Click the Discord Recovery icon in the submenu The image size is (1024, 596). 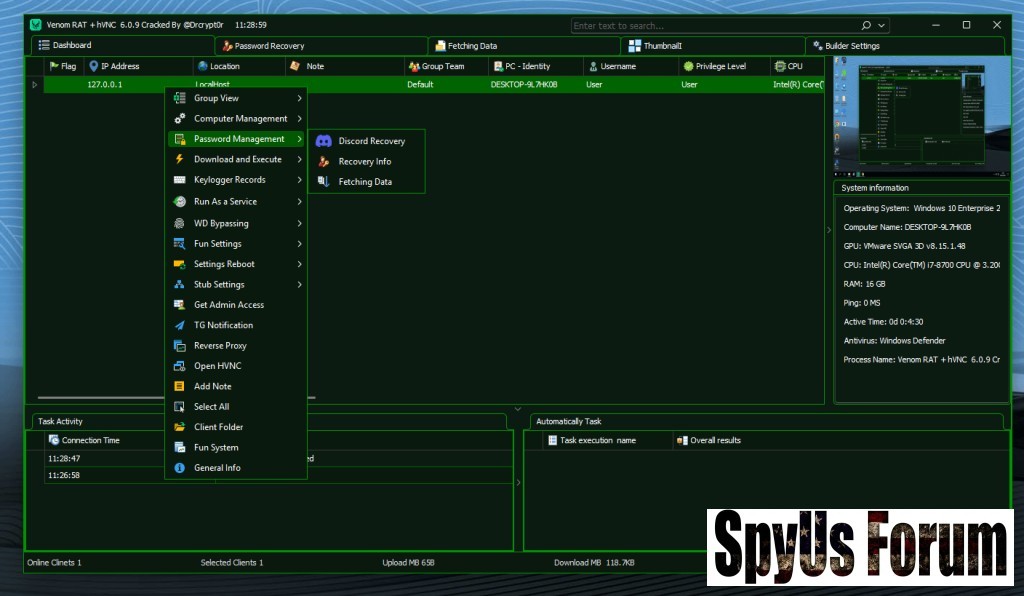click(323, 141)
